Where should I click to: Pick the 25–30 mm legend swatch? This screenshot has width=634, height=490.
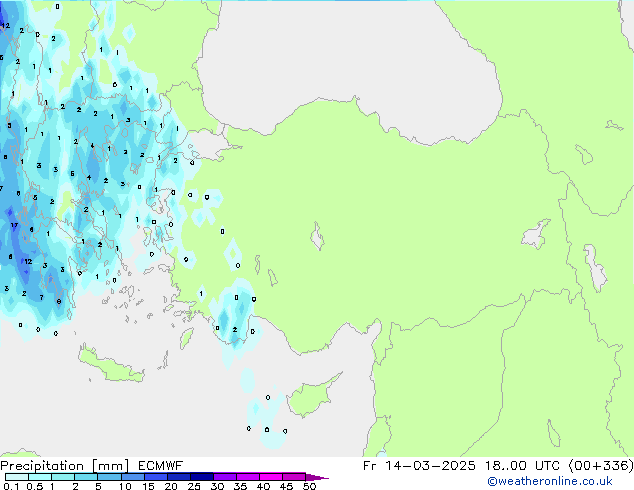click(202, 477)
